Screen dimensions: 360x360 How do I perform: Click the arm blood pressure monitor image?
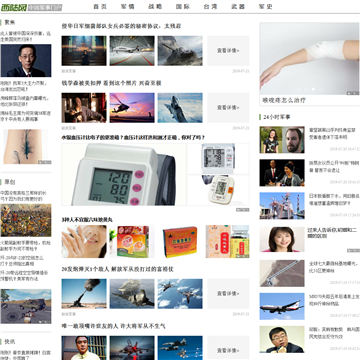pos(218,190)
